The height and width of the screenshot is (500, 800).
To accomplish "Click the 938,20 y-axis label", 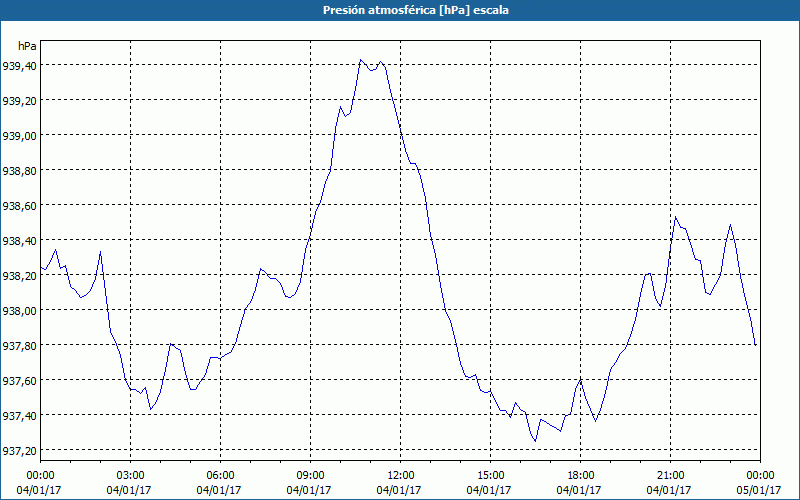I will click(19, 276).
